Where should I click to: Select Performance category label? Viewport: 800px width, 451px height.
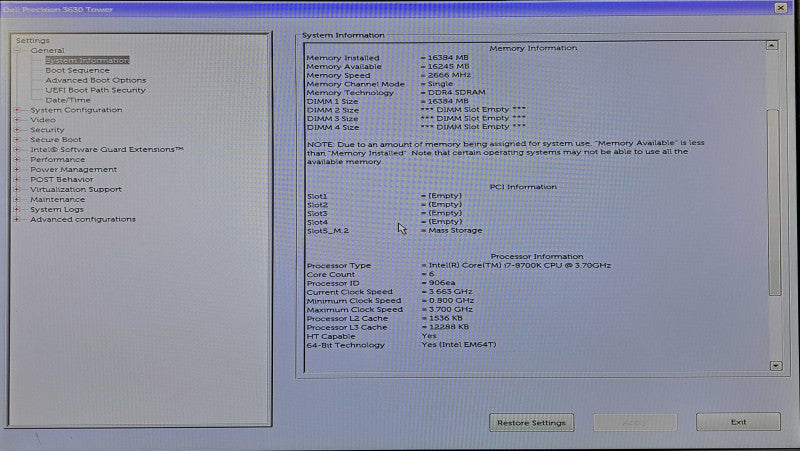point(58,159)
